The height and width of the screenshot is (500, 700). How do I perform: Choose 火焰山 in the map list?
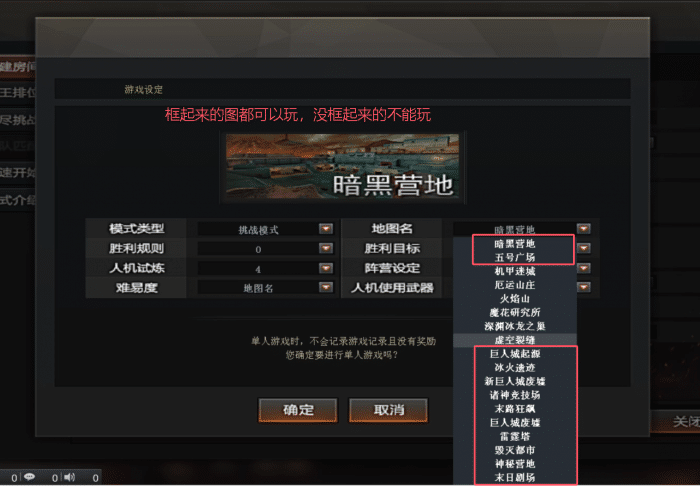click(515, 299)
